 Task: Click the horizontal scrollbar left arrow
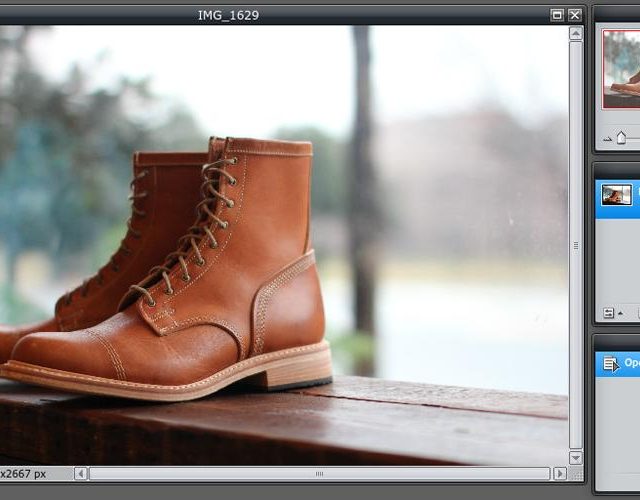[81, 474]
